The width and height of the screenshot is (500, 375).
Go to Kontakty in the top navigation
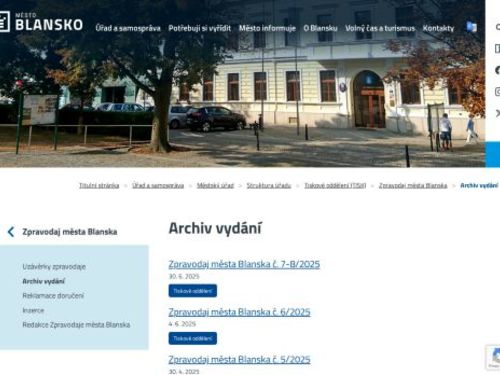pos(438,28)
